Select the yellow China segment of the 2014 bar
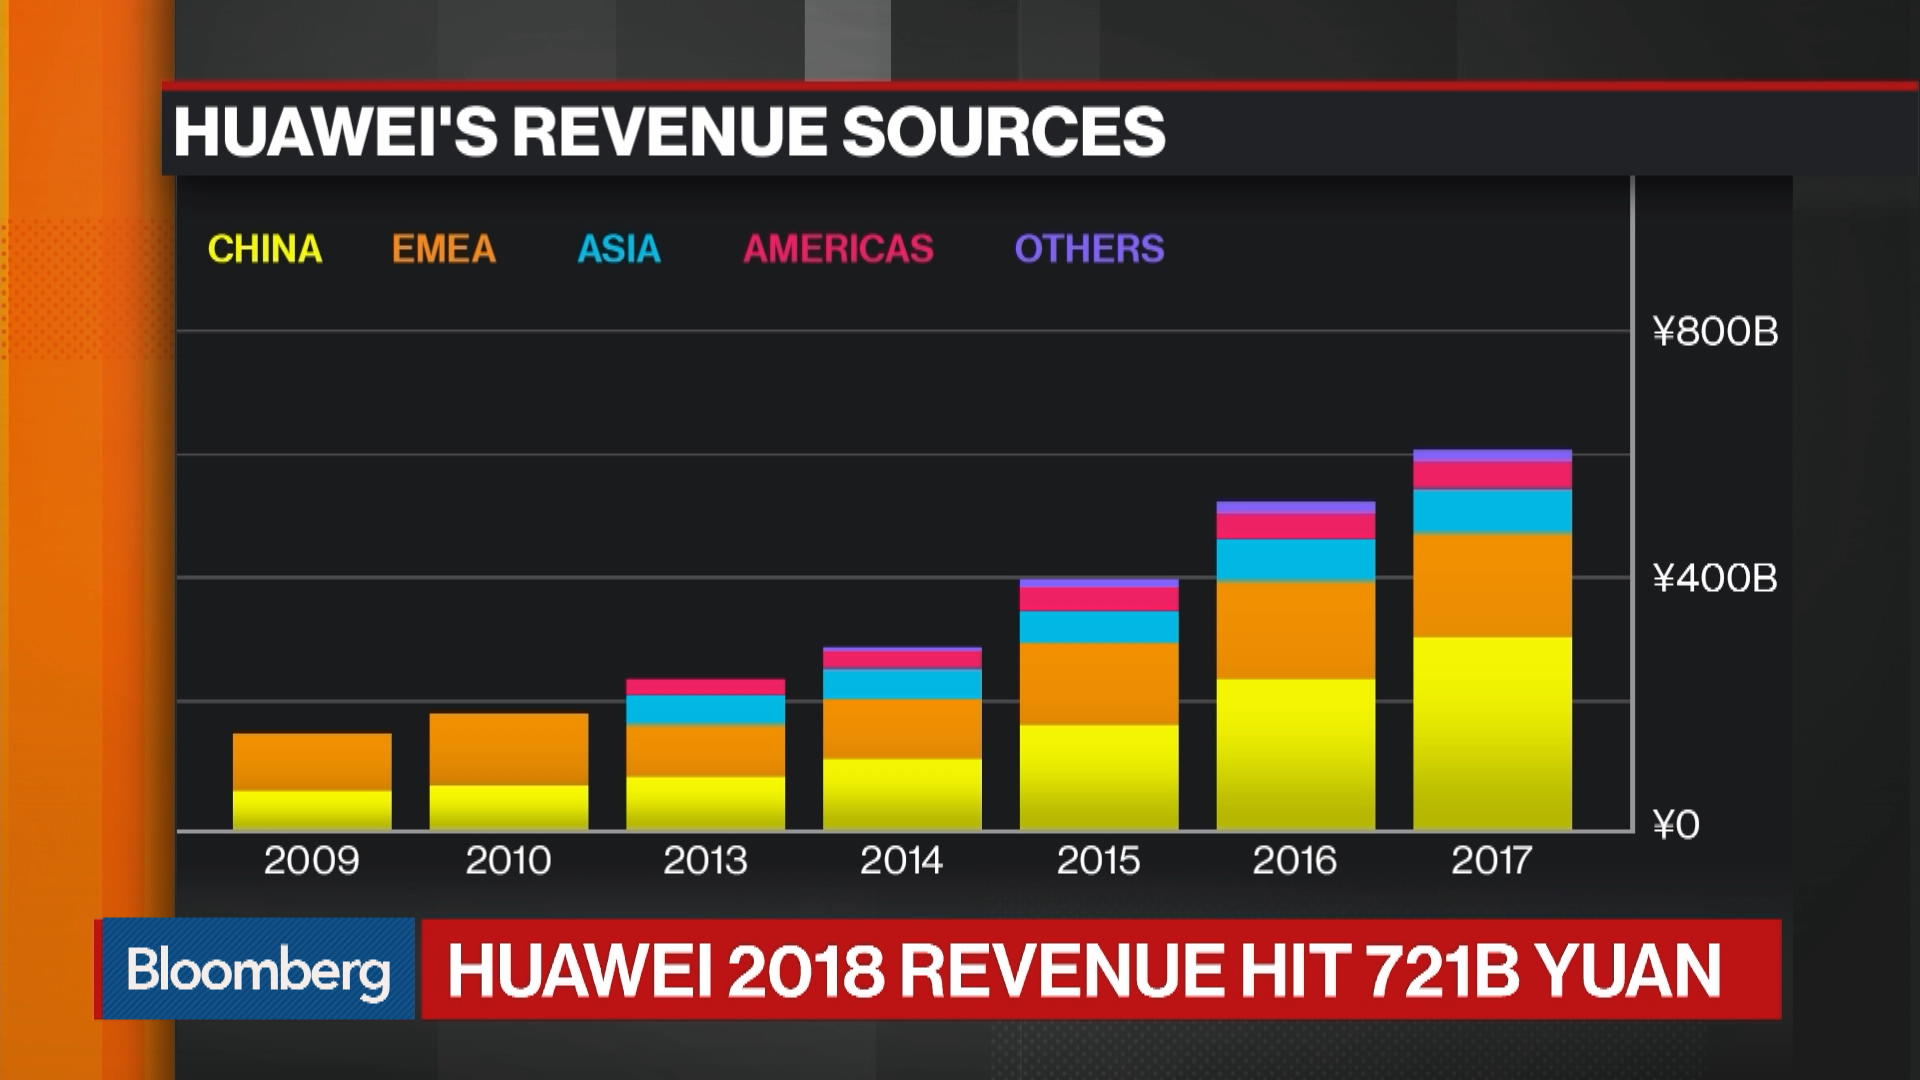 pos(902,794)
